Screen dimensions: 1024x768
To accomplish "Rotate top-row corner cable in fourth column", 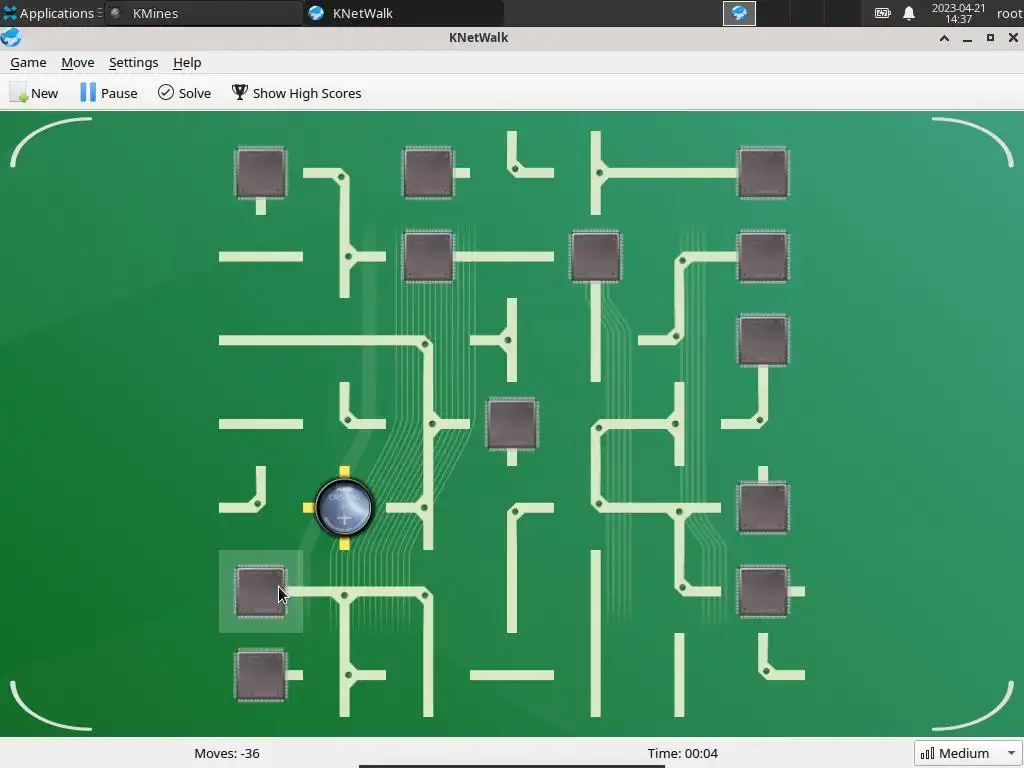I will 511,173.
